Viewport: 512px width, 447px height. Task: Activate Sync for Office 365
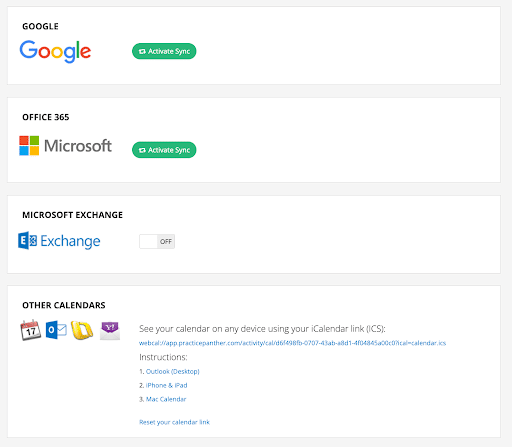coord(164,150)
